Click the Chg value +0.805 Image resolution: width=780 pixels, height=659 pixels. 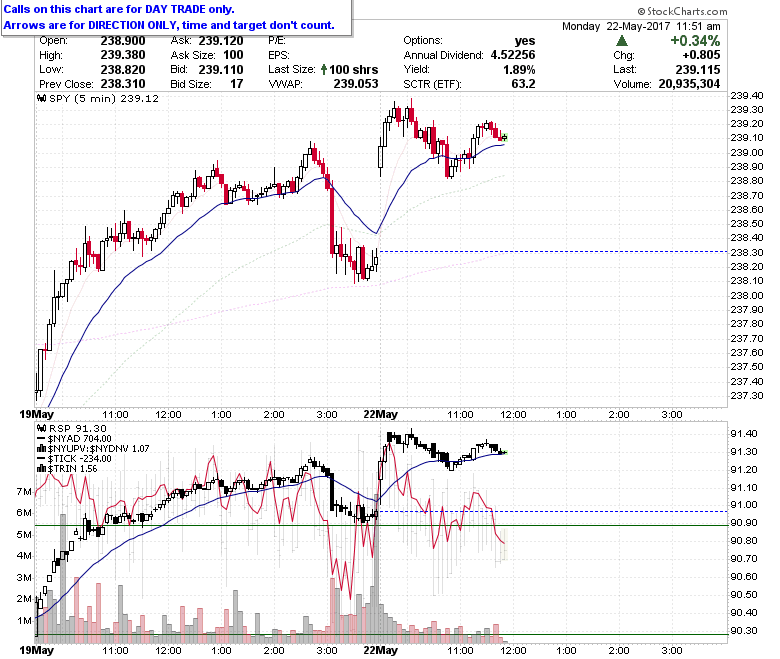tap(701, 55)
